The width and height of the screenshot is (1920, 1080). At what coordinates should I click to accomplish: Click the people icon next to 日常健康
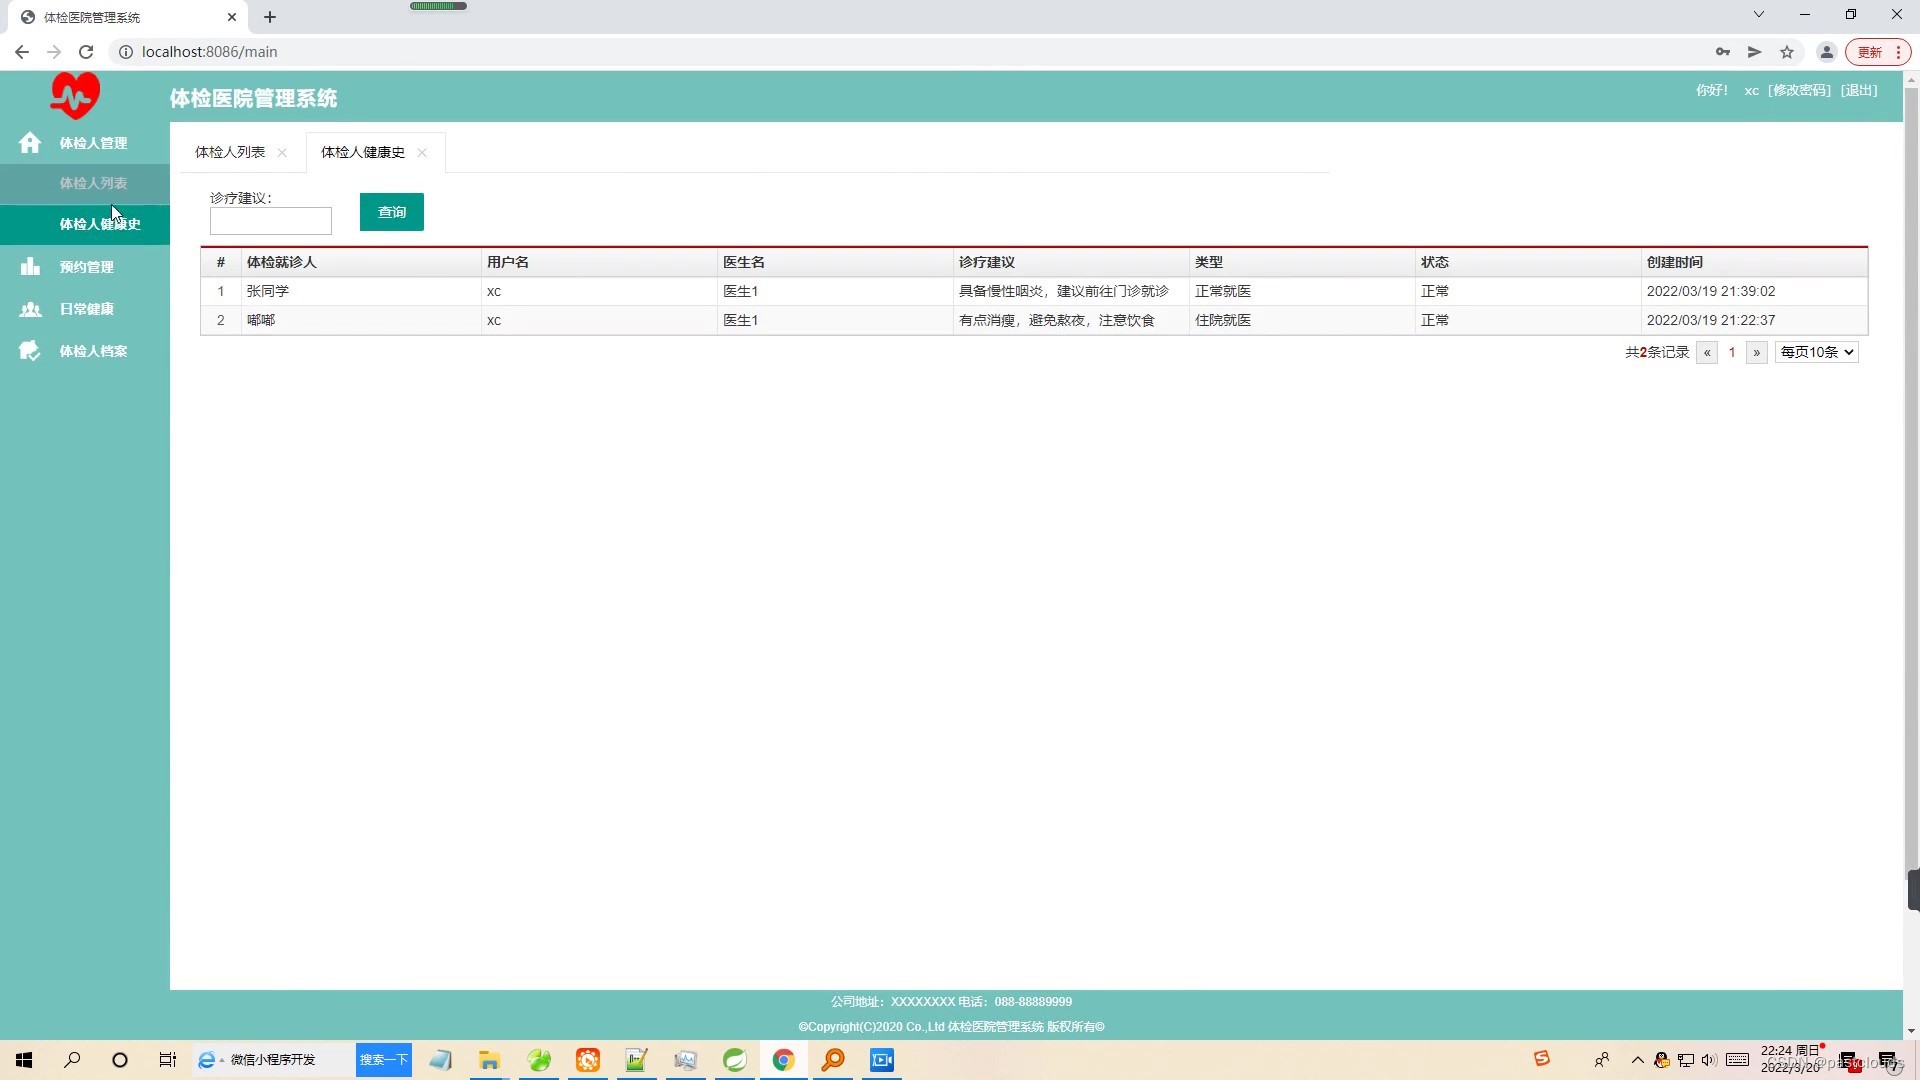30,309
